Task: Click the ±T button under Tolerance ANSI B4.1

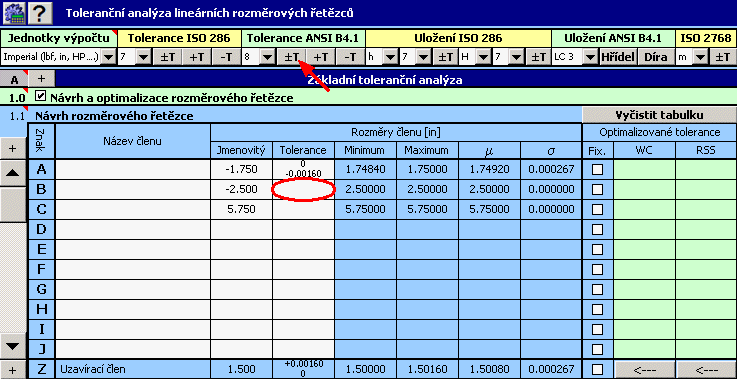Action: 291,57
